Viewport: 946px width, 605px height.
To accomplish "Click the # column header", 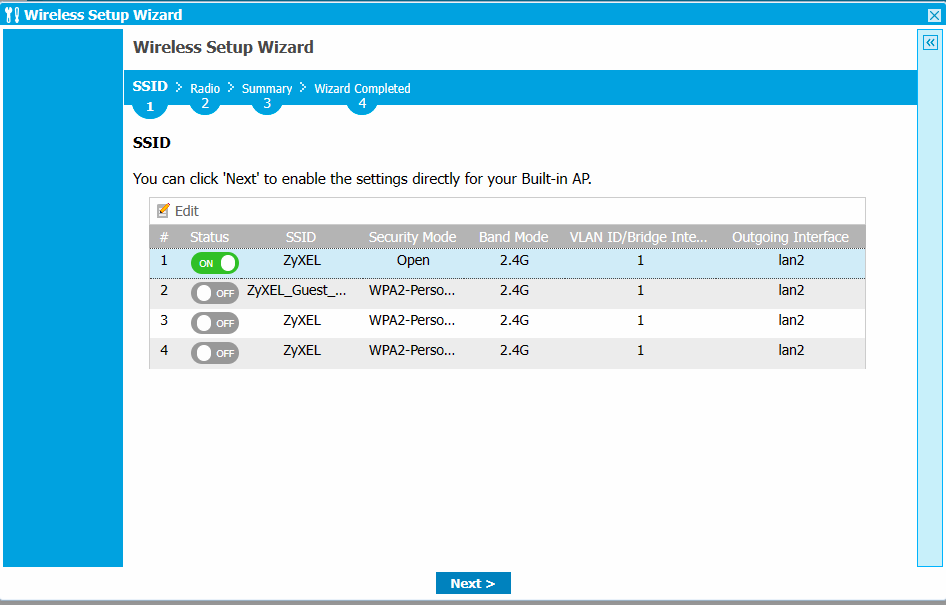I will tap(164, 237).
